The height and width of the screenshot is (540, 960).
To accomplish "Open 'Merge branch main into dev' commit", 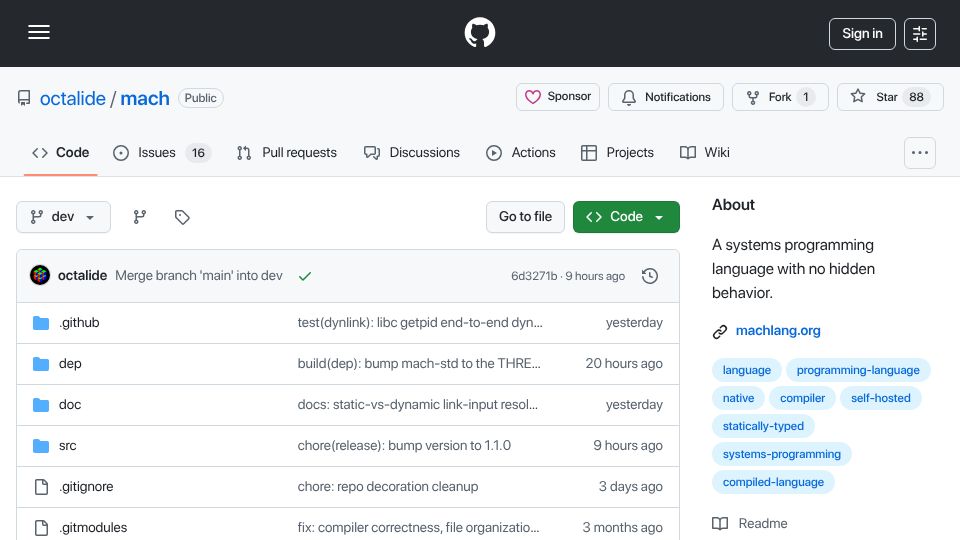I will (x=199, y=276).
